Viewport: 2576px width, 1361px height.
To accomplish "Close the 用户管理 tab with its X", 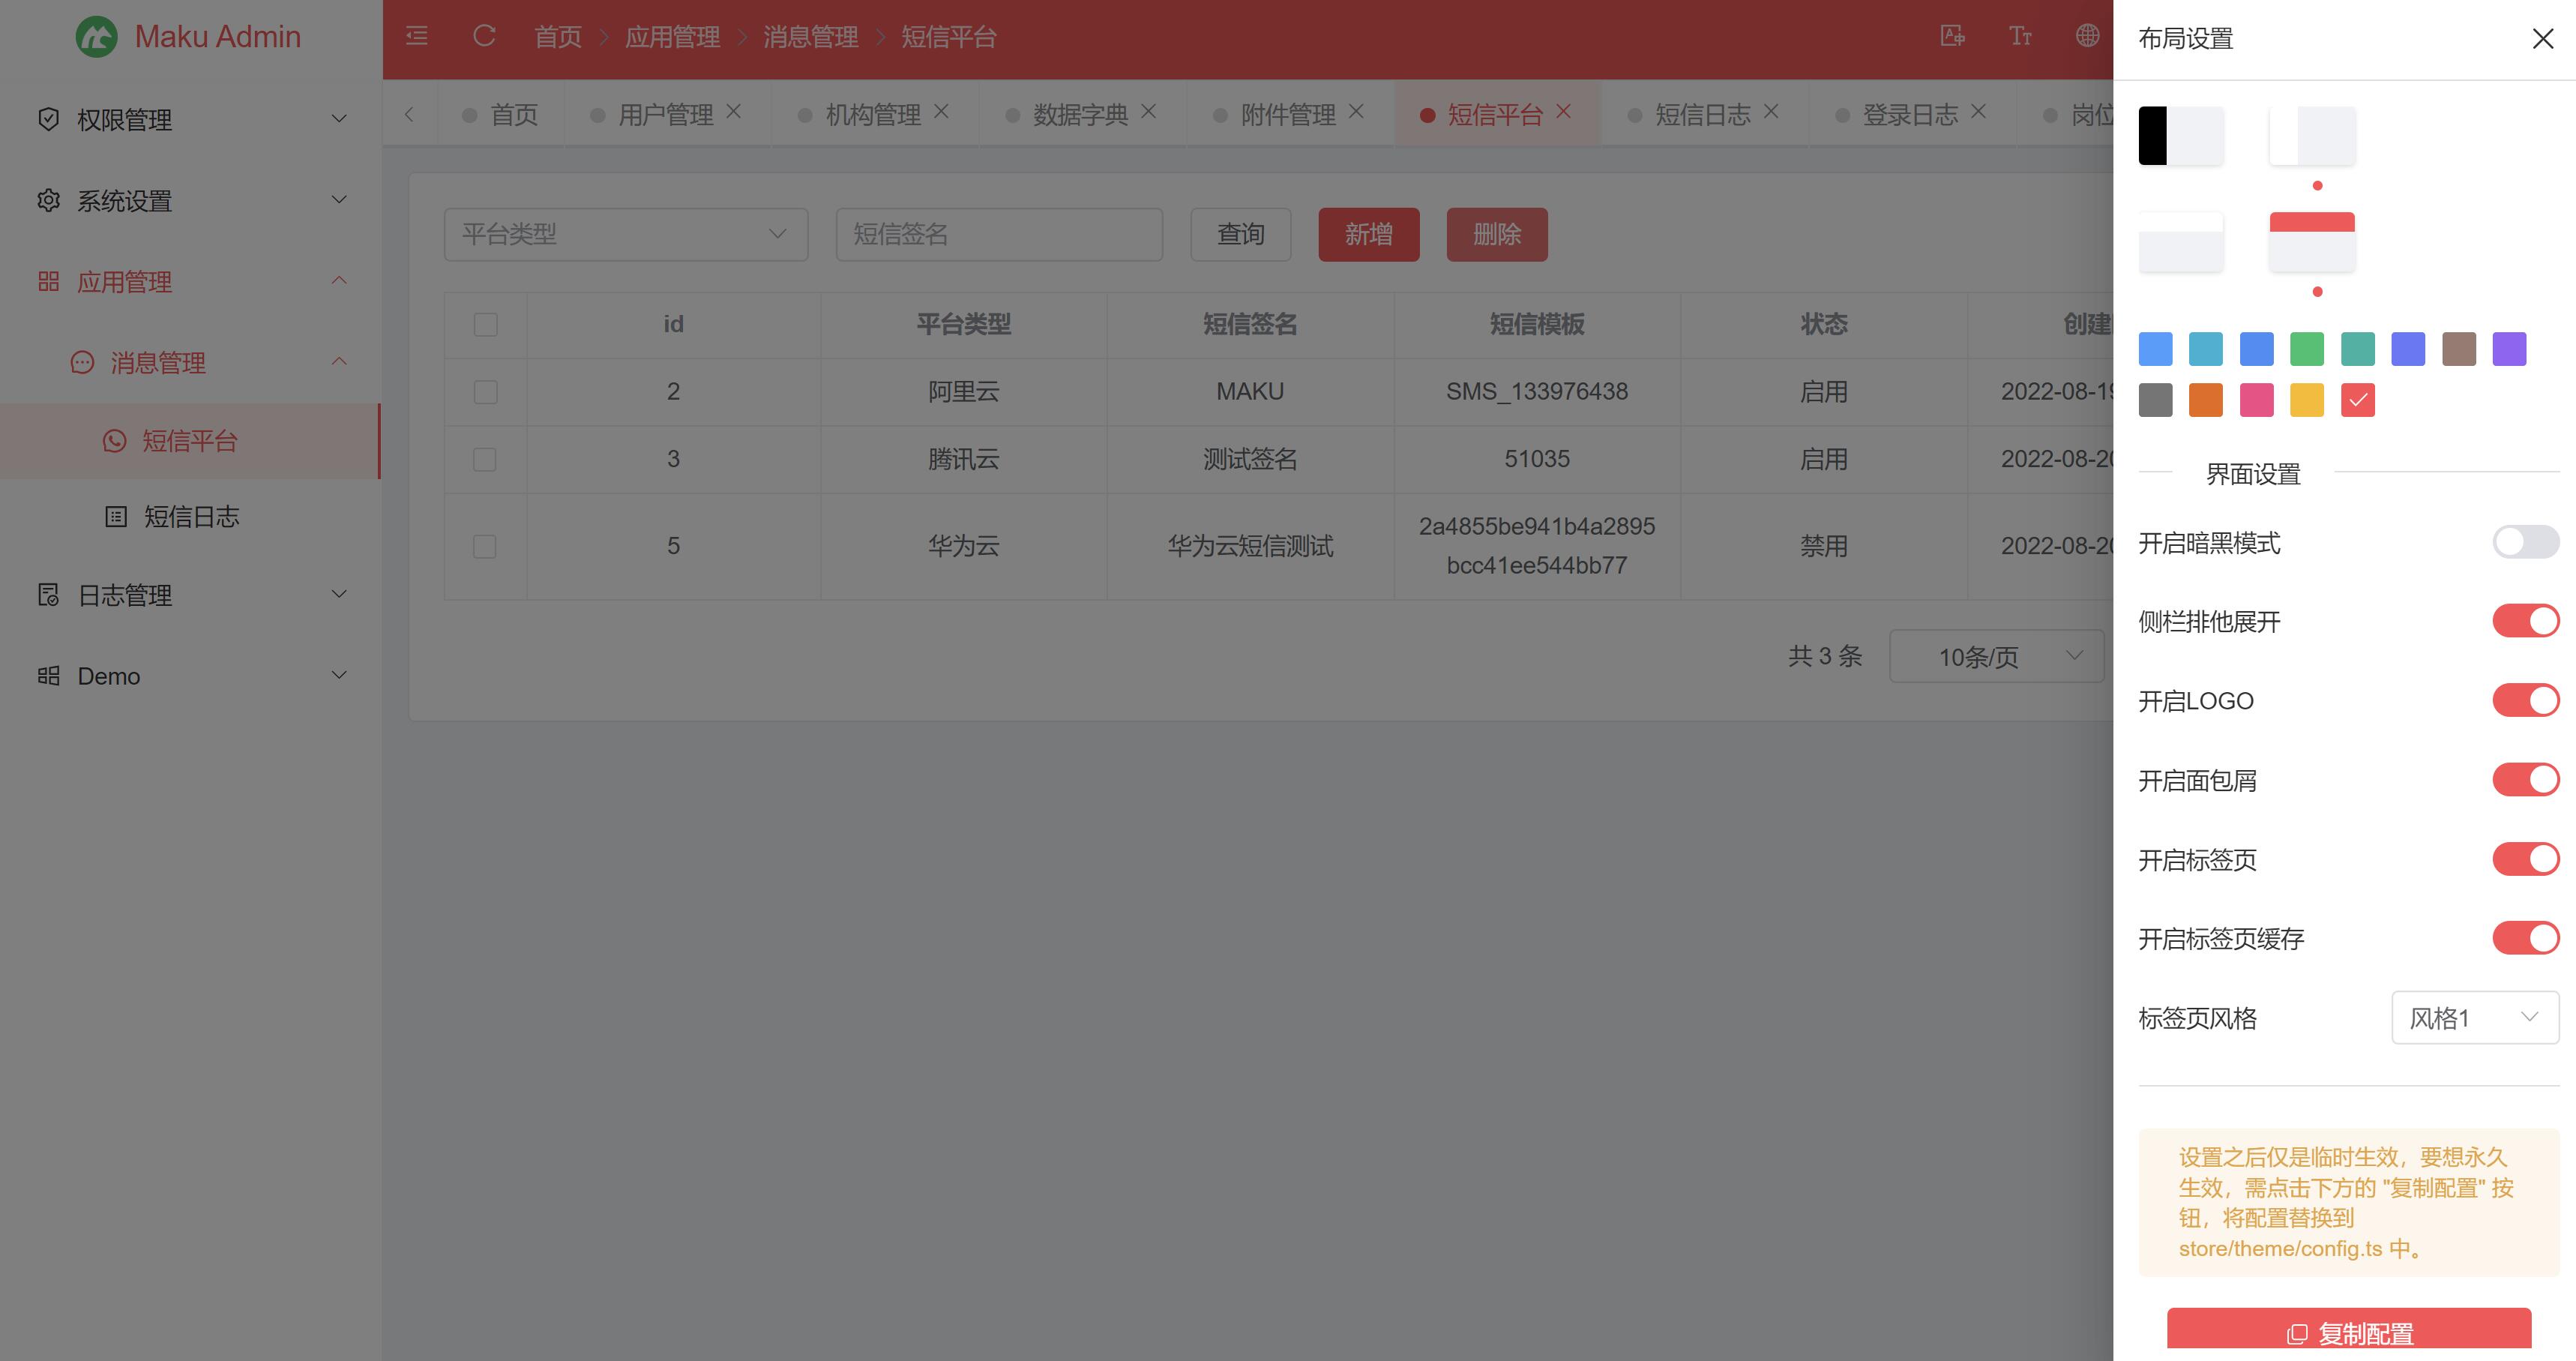I will click(x=734, y=112).
